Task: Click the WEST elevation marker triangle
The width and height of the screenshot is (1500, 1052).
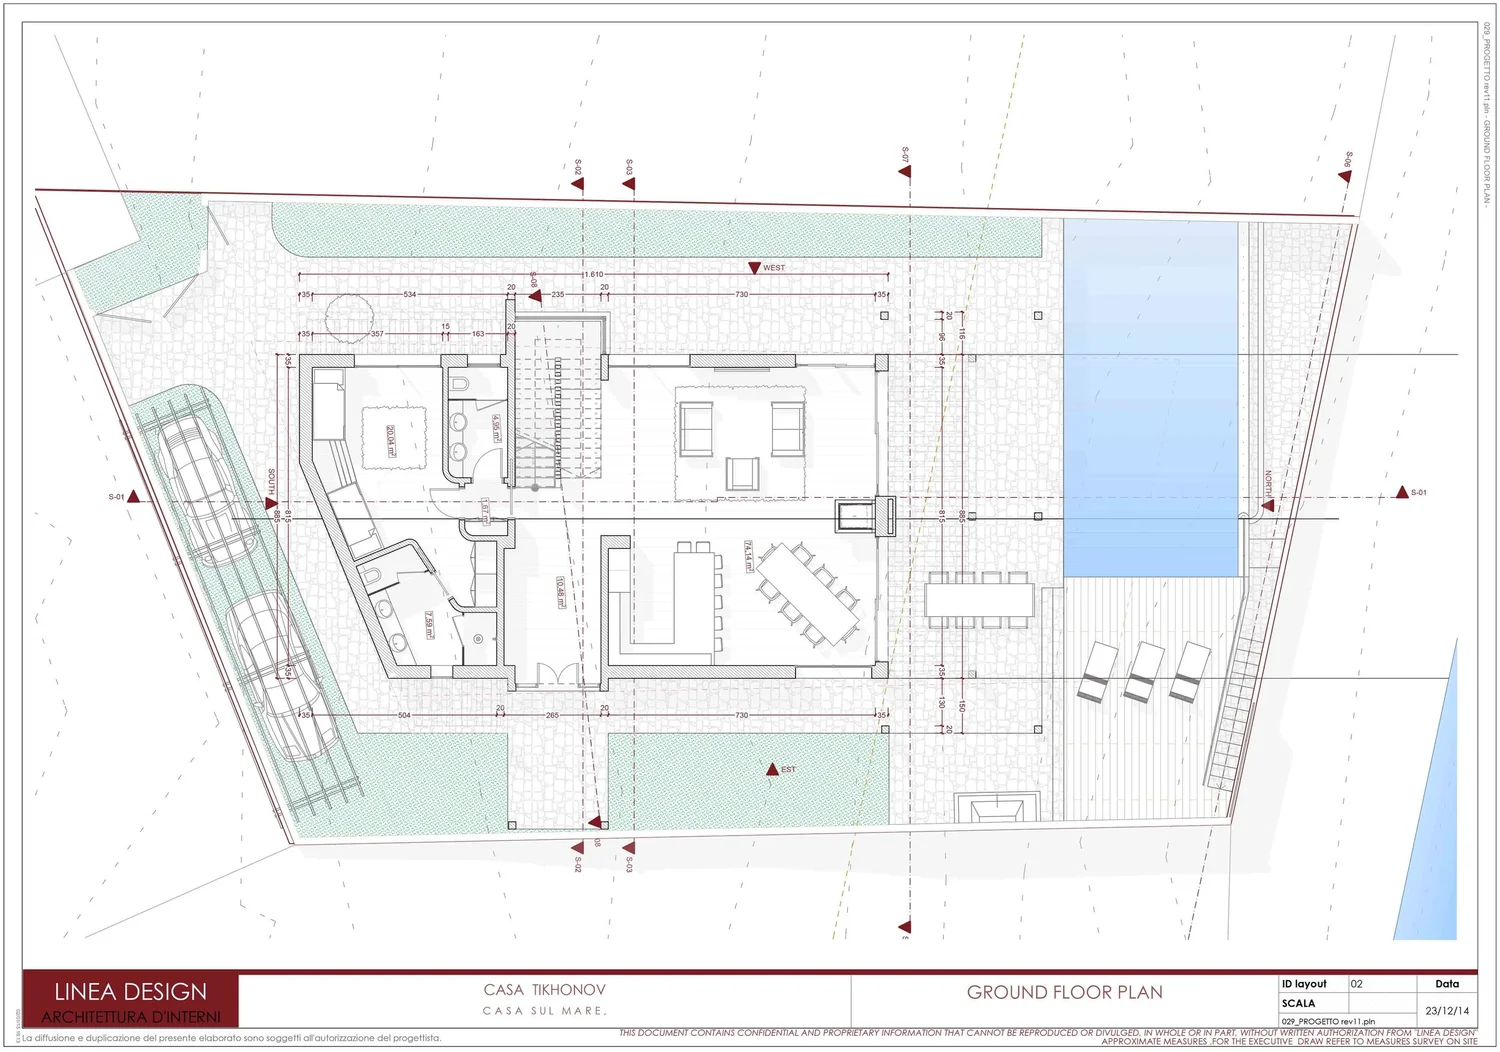Action: [x=755, y=268]
